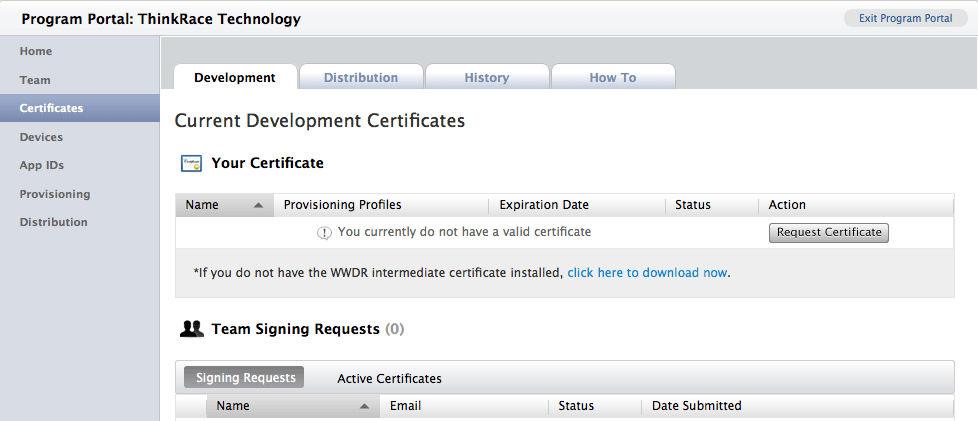Switch to the Distribution tab
978x421 pixels.
361,77
